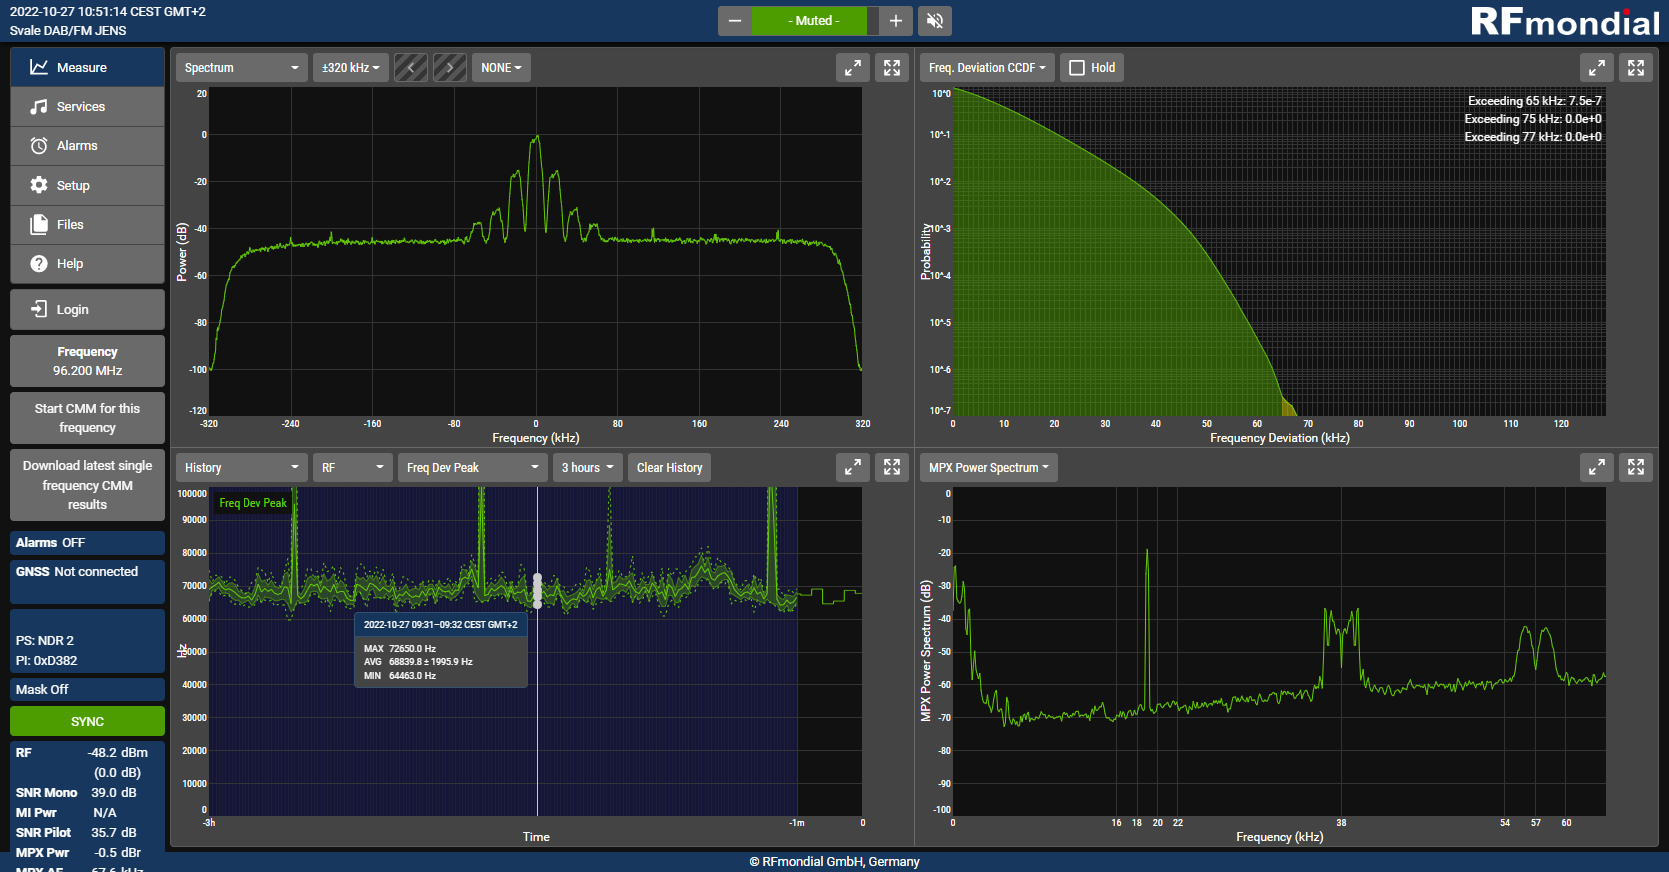Click the Frequency 96.200 MHz field

tap(87, 361)
